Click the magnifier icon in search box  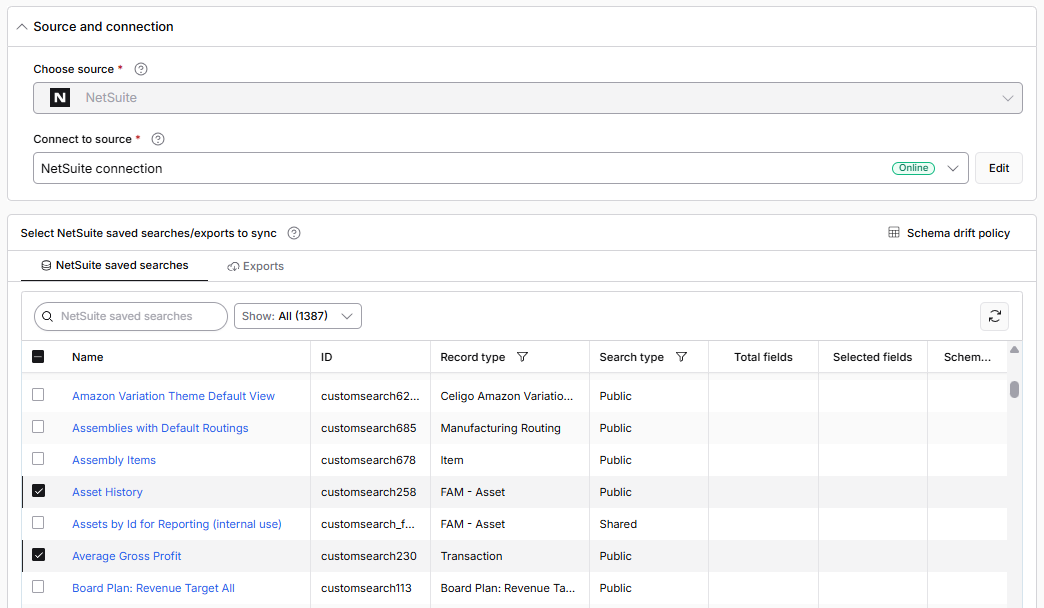[47, 316]
